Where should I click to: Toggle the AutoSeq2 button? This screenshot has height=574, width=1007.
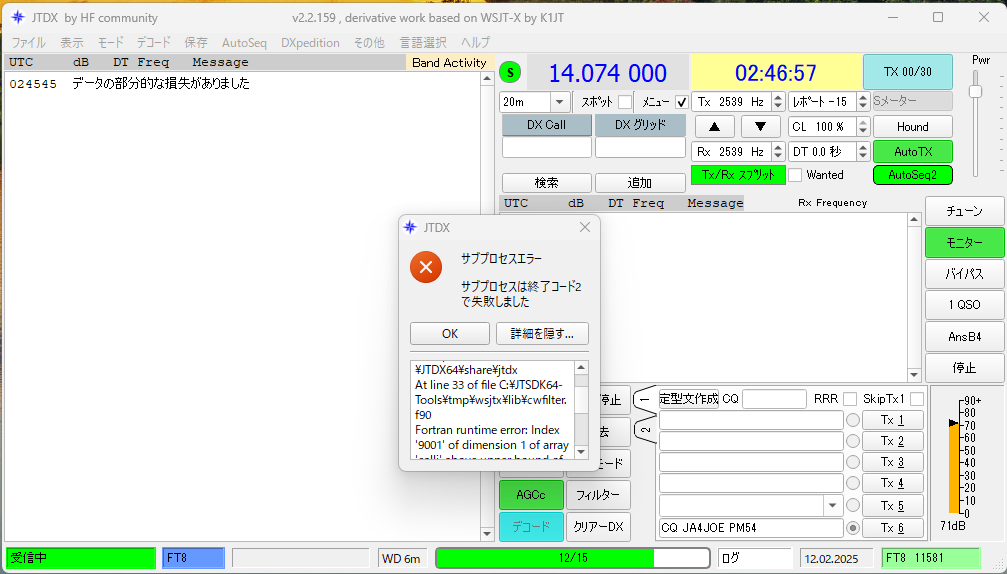tap(913, 175)
